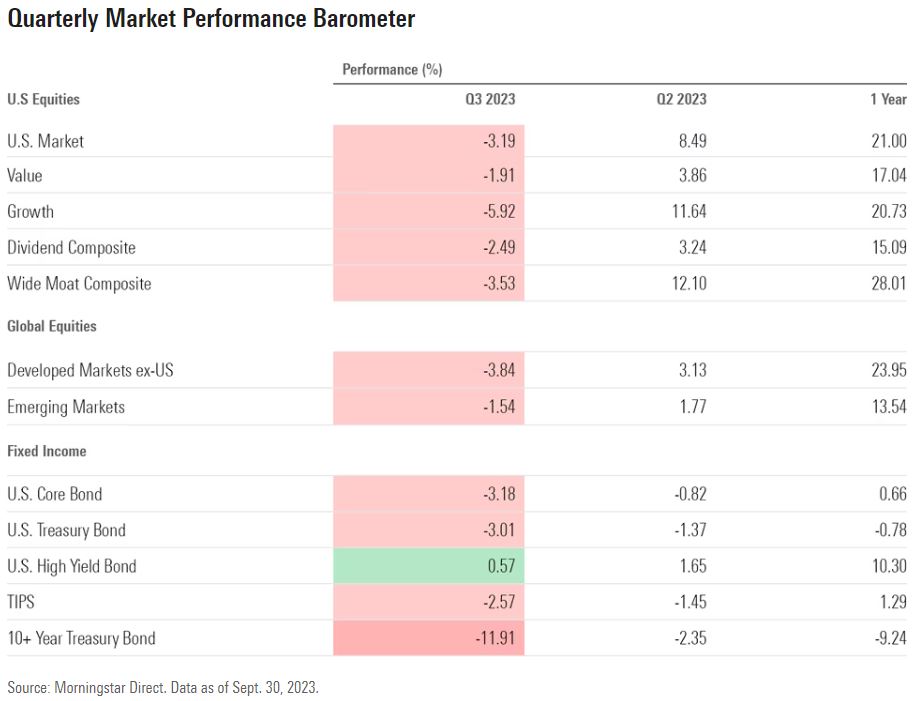Click the 1 Year column header
The image size is (920, 701).
point(887,99)
